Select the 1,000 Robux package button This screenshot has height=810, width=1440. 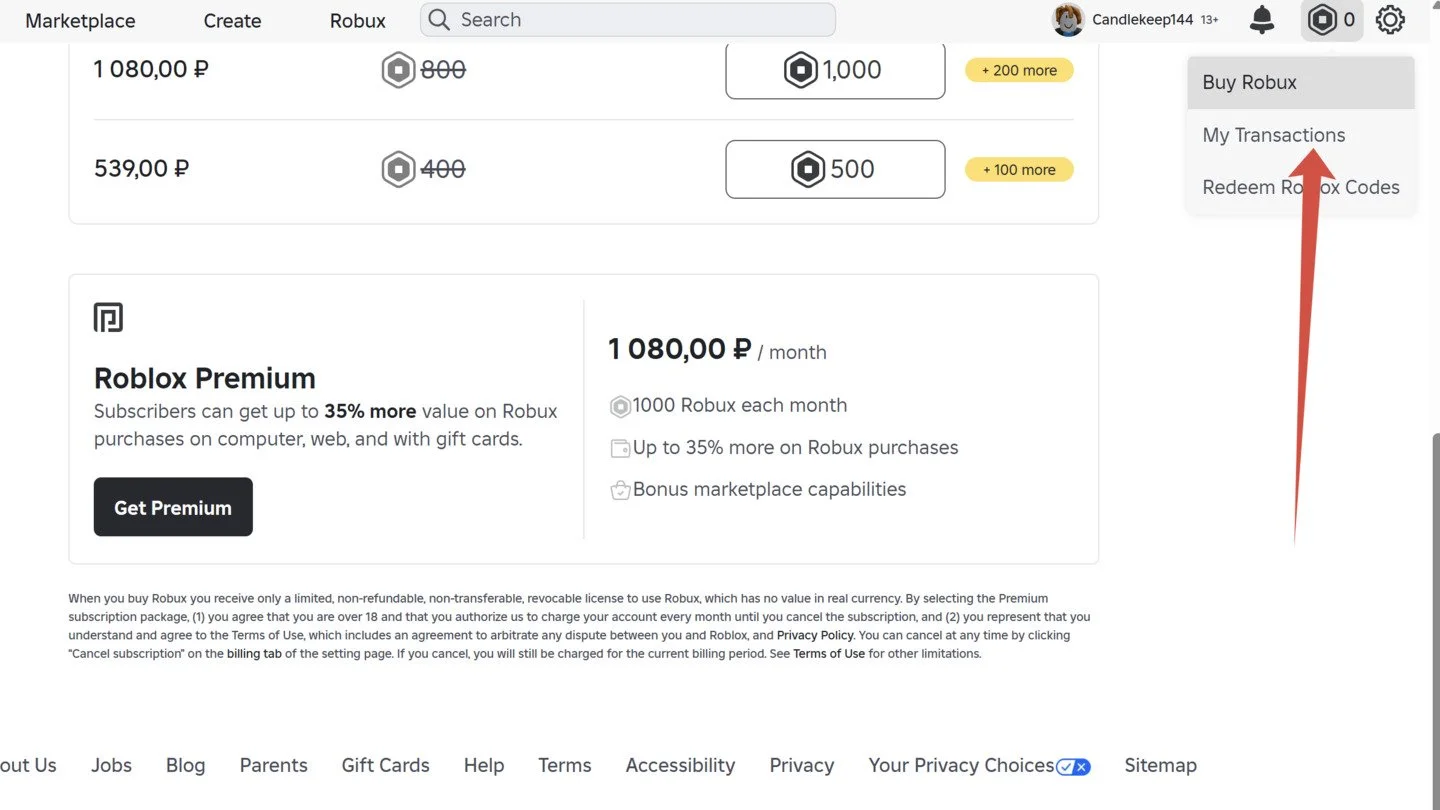point(835,70)
